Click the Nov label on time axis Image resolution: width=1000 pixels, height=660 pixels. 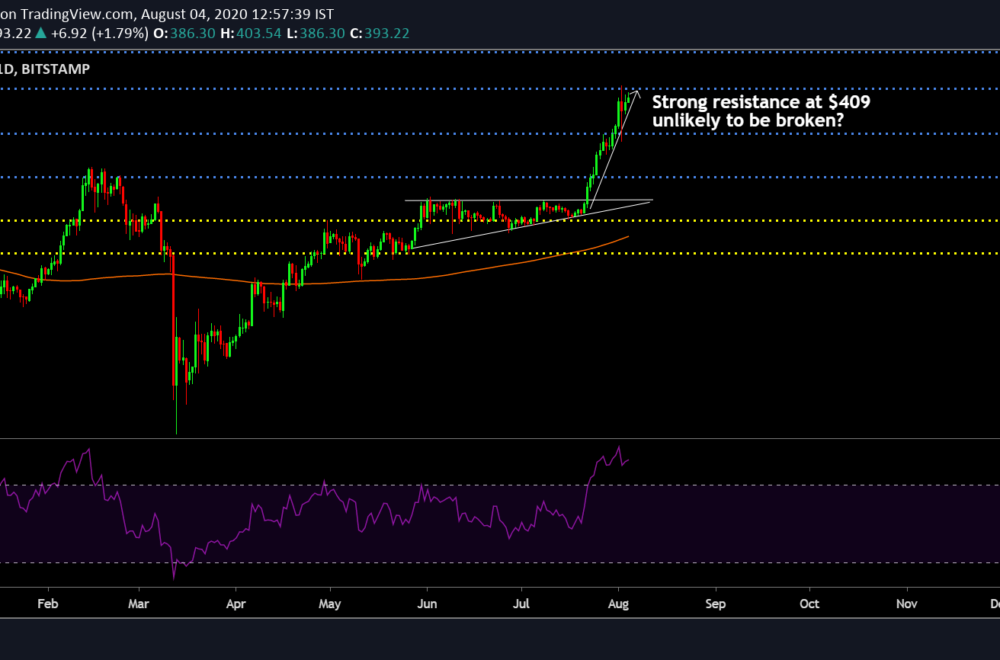pyautogui.click(x=906, y=603)
